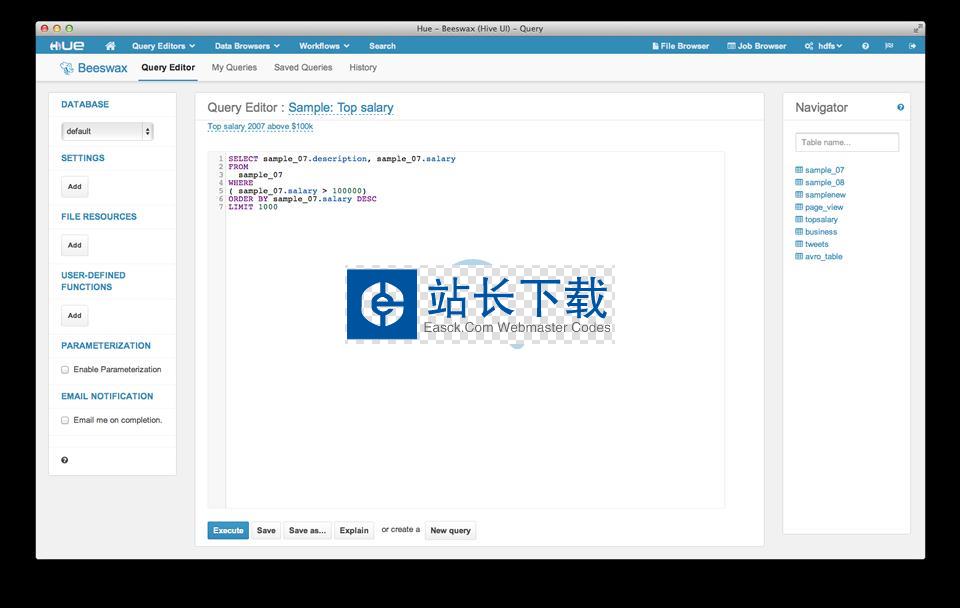Click the flag tour icon in top bar
Screen dimensions: 960x608
[x=889, y=46]
